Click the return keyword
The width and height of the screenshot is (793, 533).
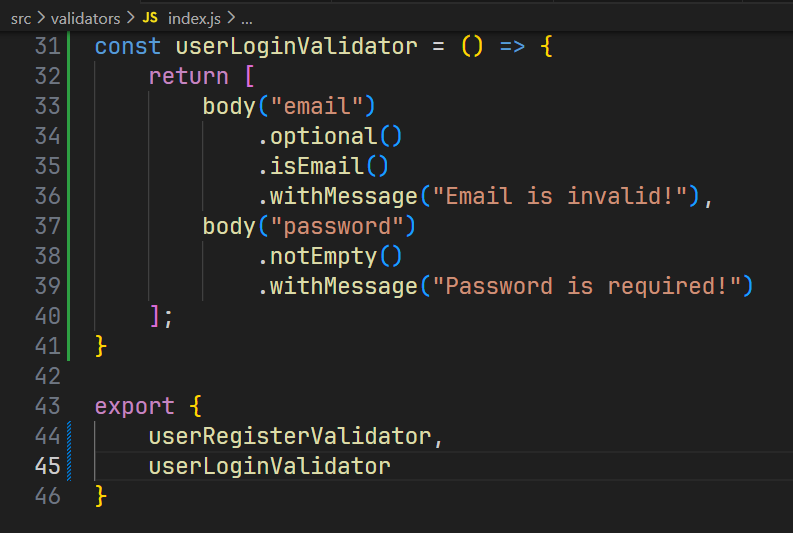[188, 77]
